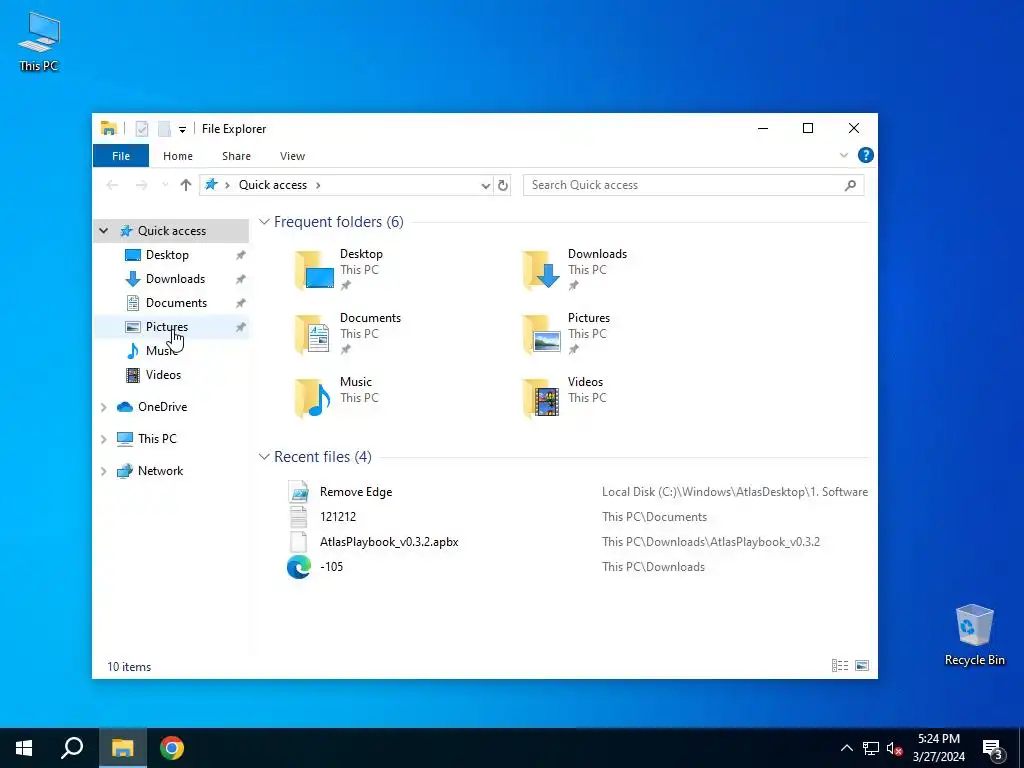This screenshot has width=1024, height=768.
Task: Click the New folder quick access toolbar icon
Action: pos(164,129)
